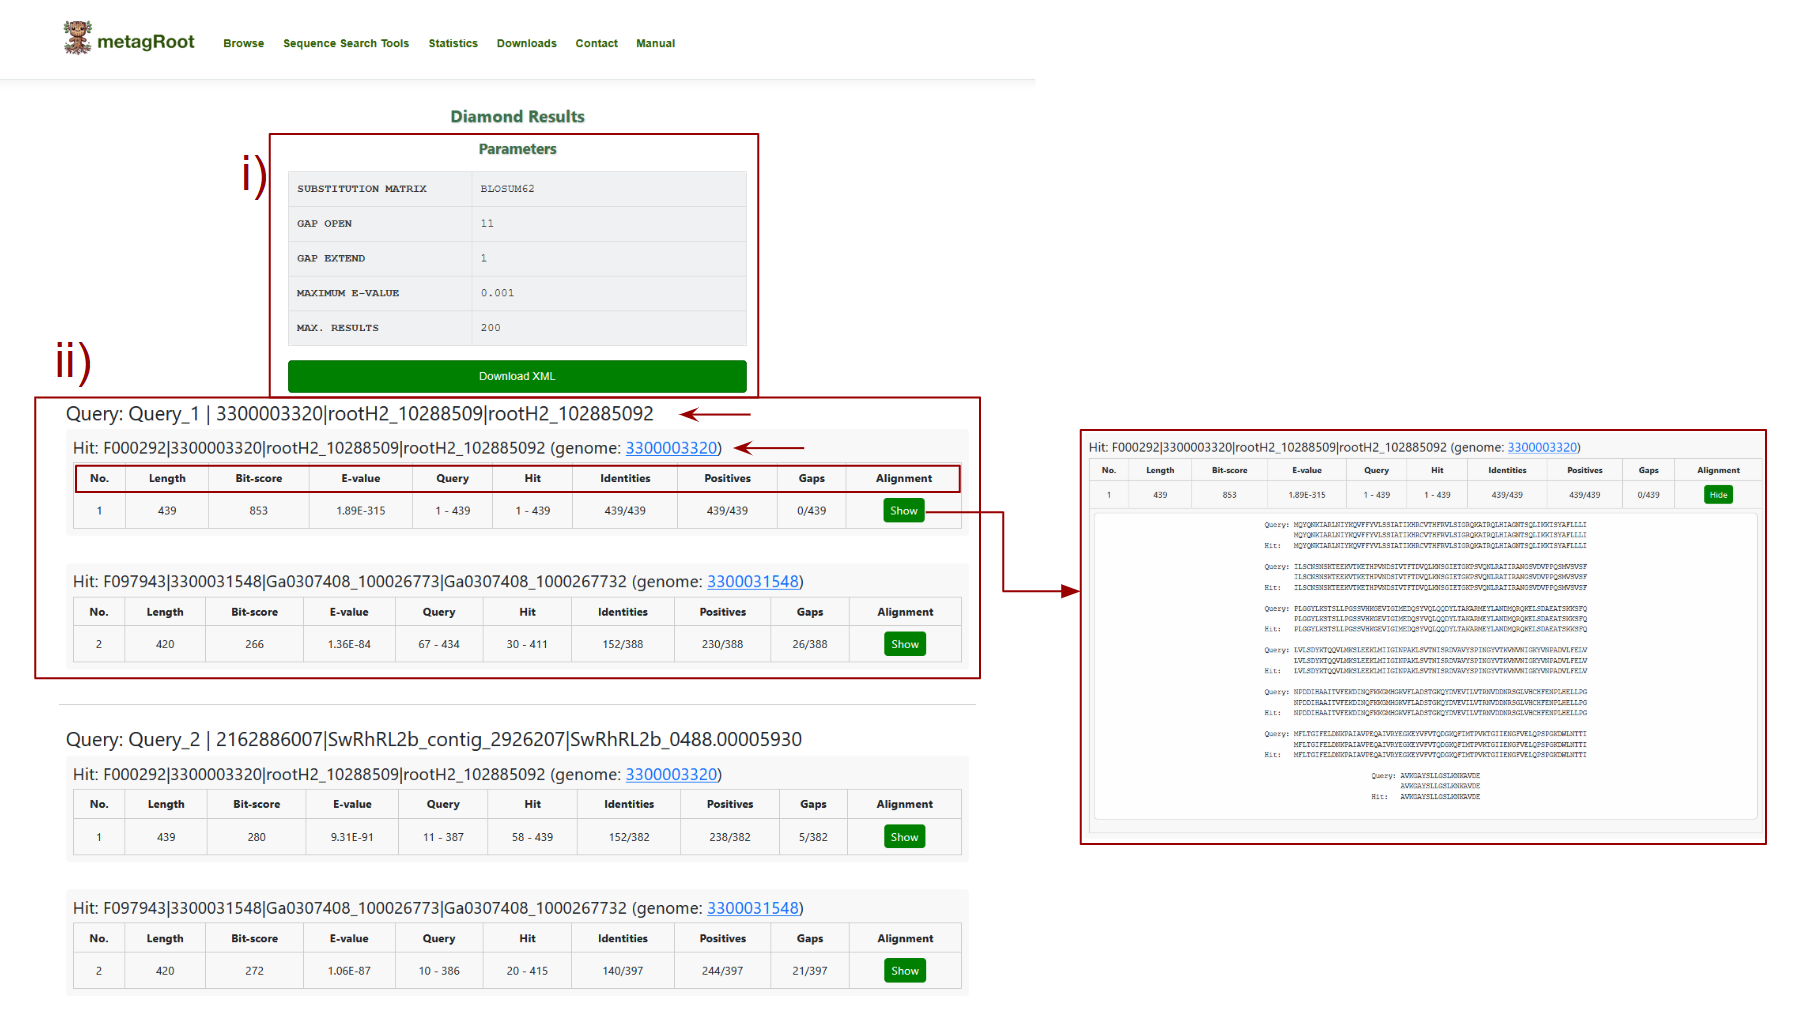Click the Download XML button
The width and height of the screenshot is (1795, 1010).
(517, 376)
